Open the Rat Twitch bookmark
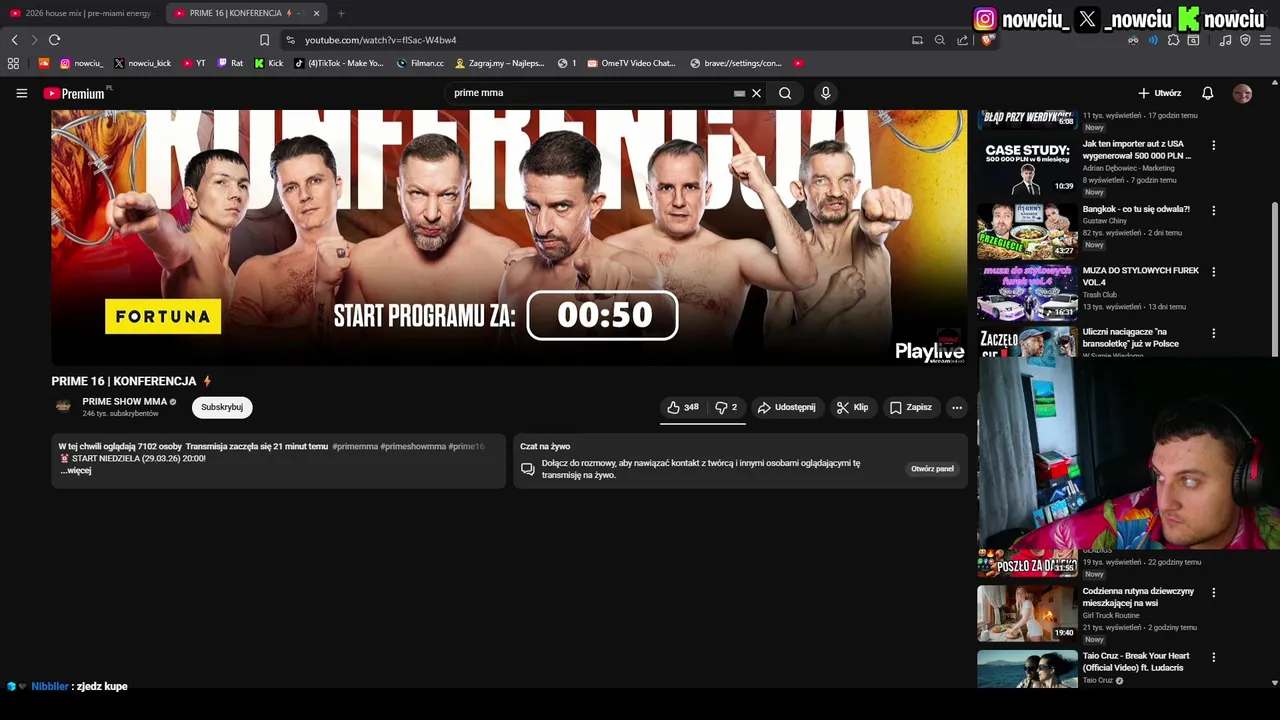Screen dimensions: 1280x720 click(x=230, y=63)
